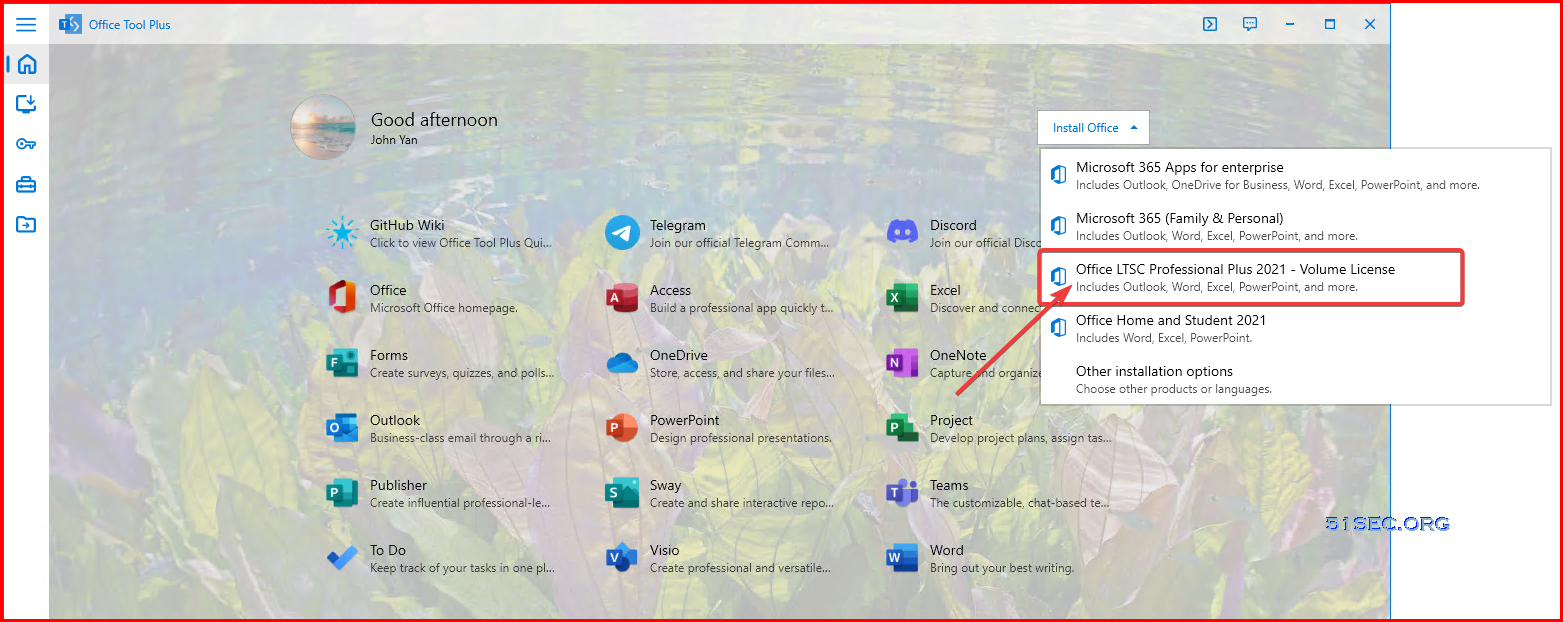The width and height of the screenshot is (1563, 622).
Task: Click the PowerPoint app icon
Action: pos(622,428)
